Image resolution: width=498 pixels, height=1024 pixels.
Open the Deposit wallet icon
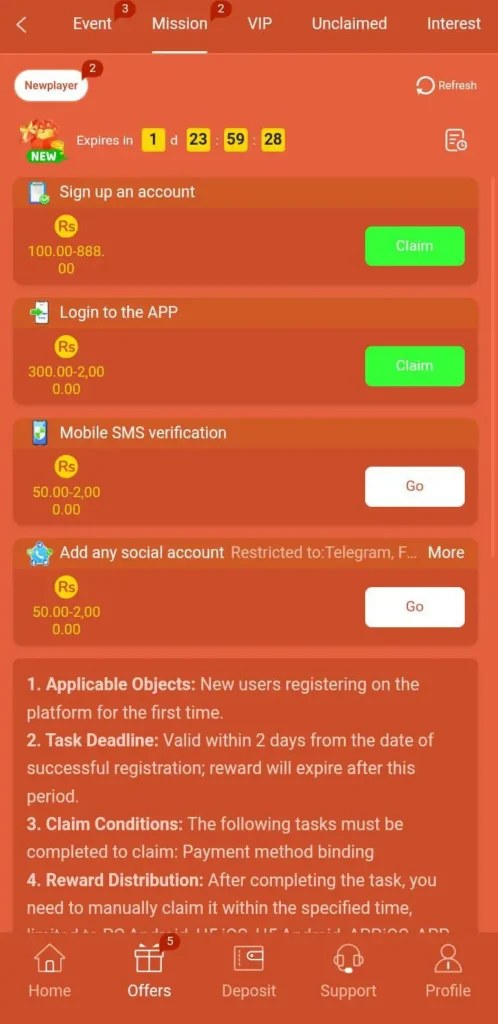(x=249, y=959)
